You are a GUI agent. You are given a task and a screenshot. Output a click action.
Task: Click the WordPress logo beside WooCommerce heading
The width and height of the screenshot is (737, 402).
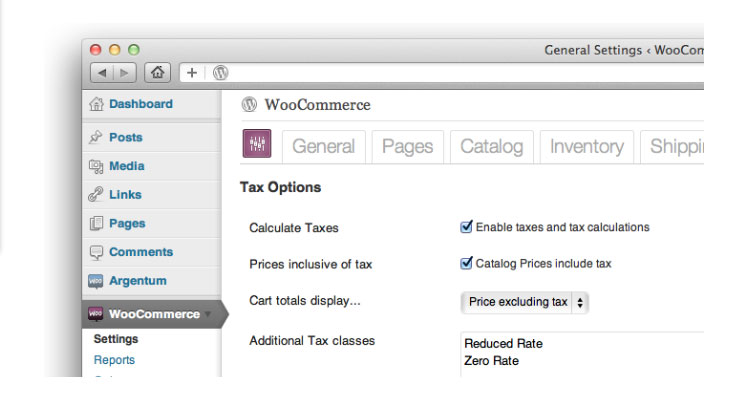click(x=249, y=105)
